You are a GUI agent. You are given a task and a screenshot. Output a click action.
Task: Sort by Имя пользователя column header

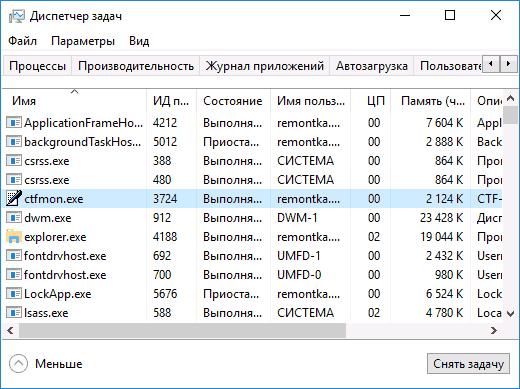click(310, 101)
